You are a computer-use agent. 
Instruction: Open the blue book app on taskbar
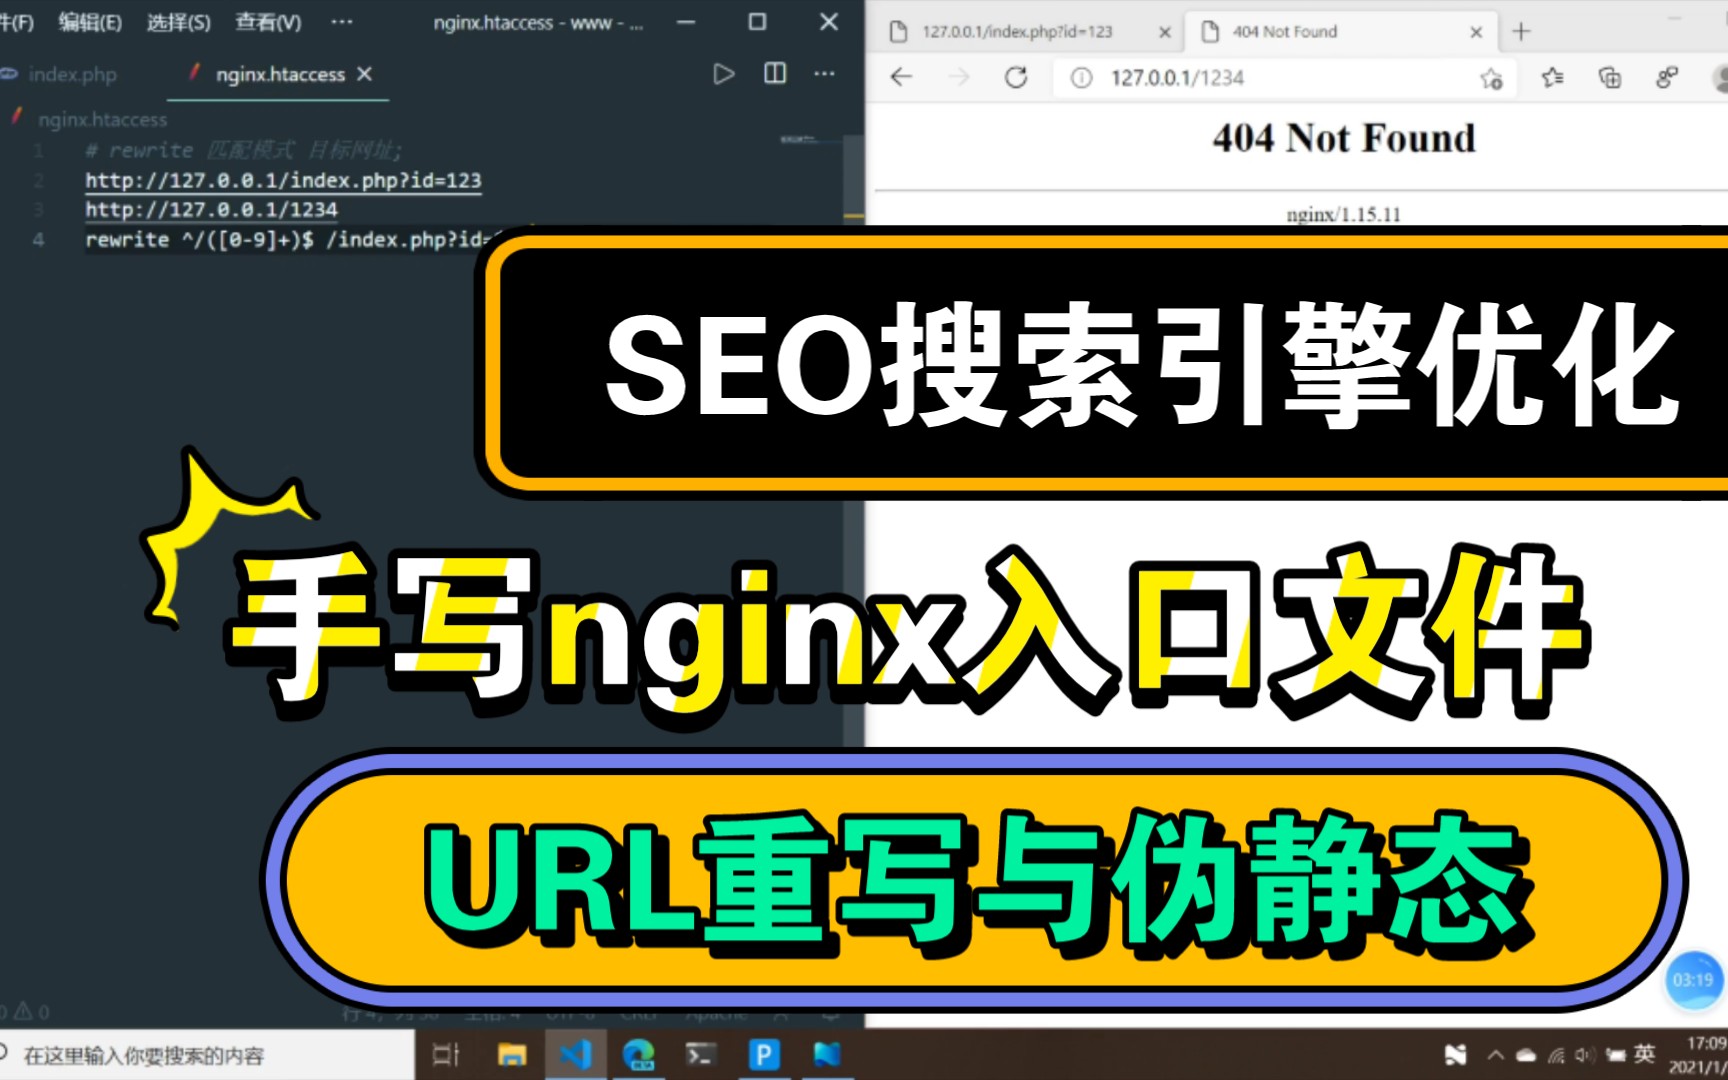point(827,1054)
